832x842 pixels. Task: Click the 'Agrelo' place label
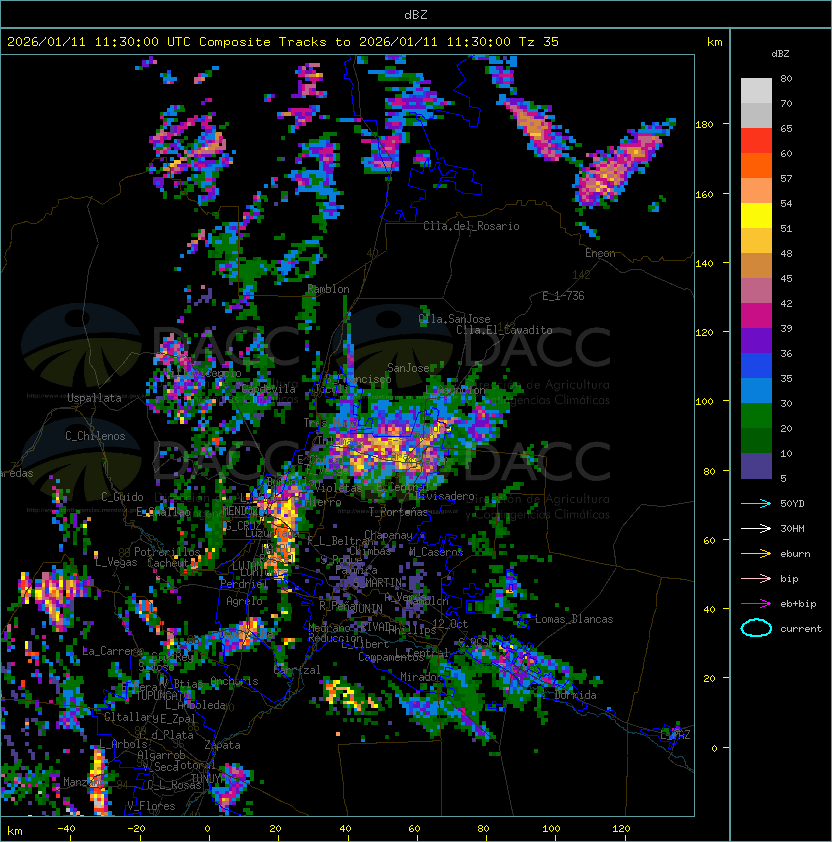coord(244,601)
